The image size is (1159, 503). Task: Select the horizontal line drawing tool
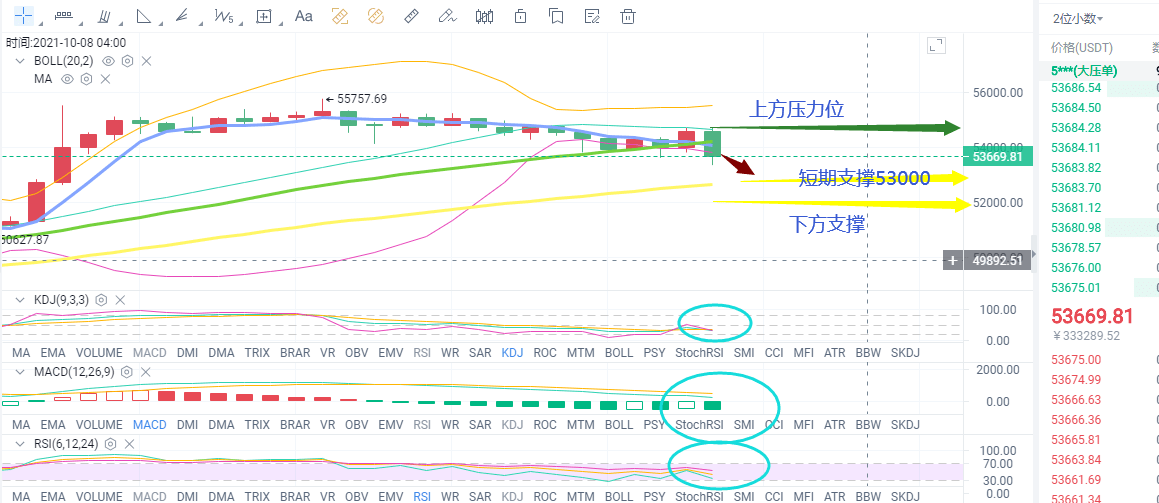click(64, 15)
